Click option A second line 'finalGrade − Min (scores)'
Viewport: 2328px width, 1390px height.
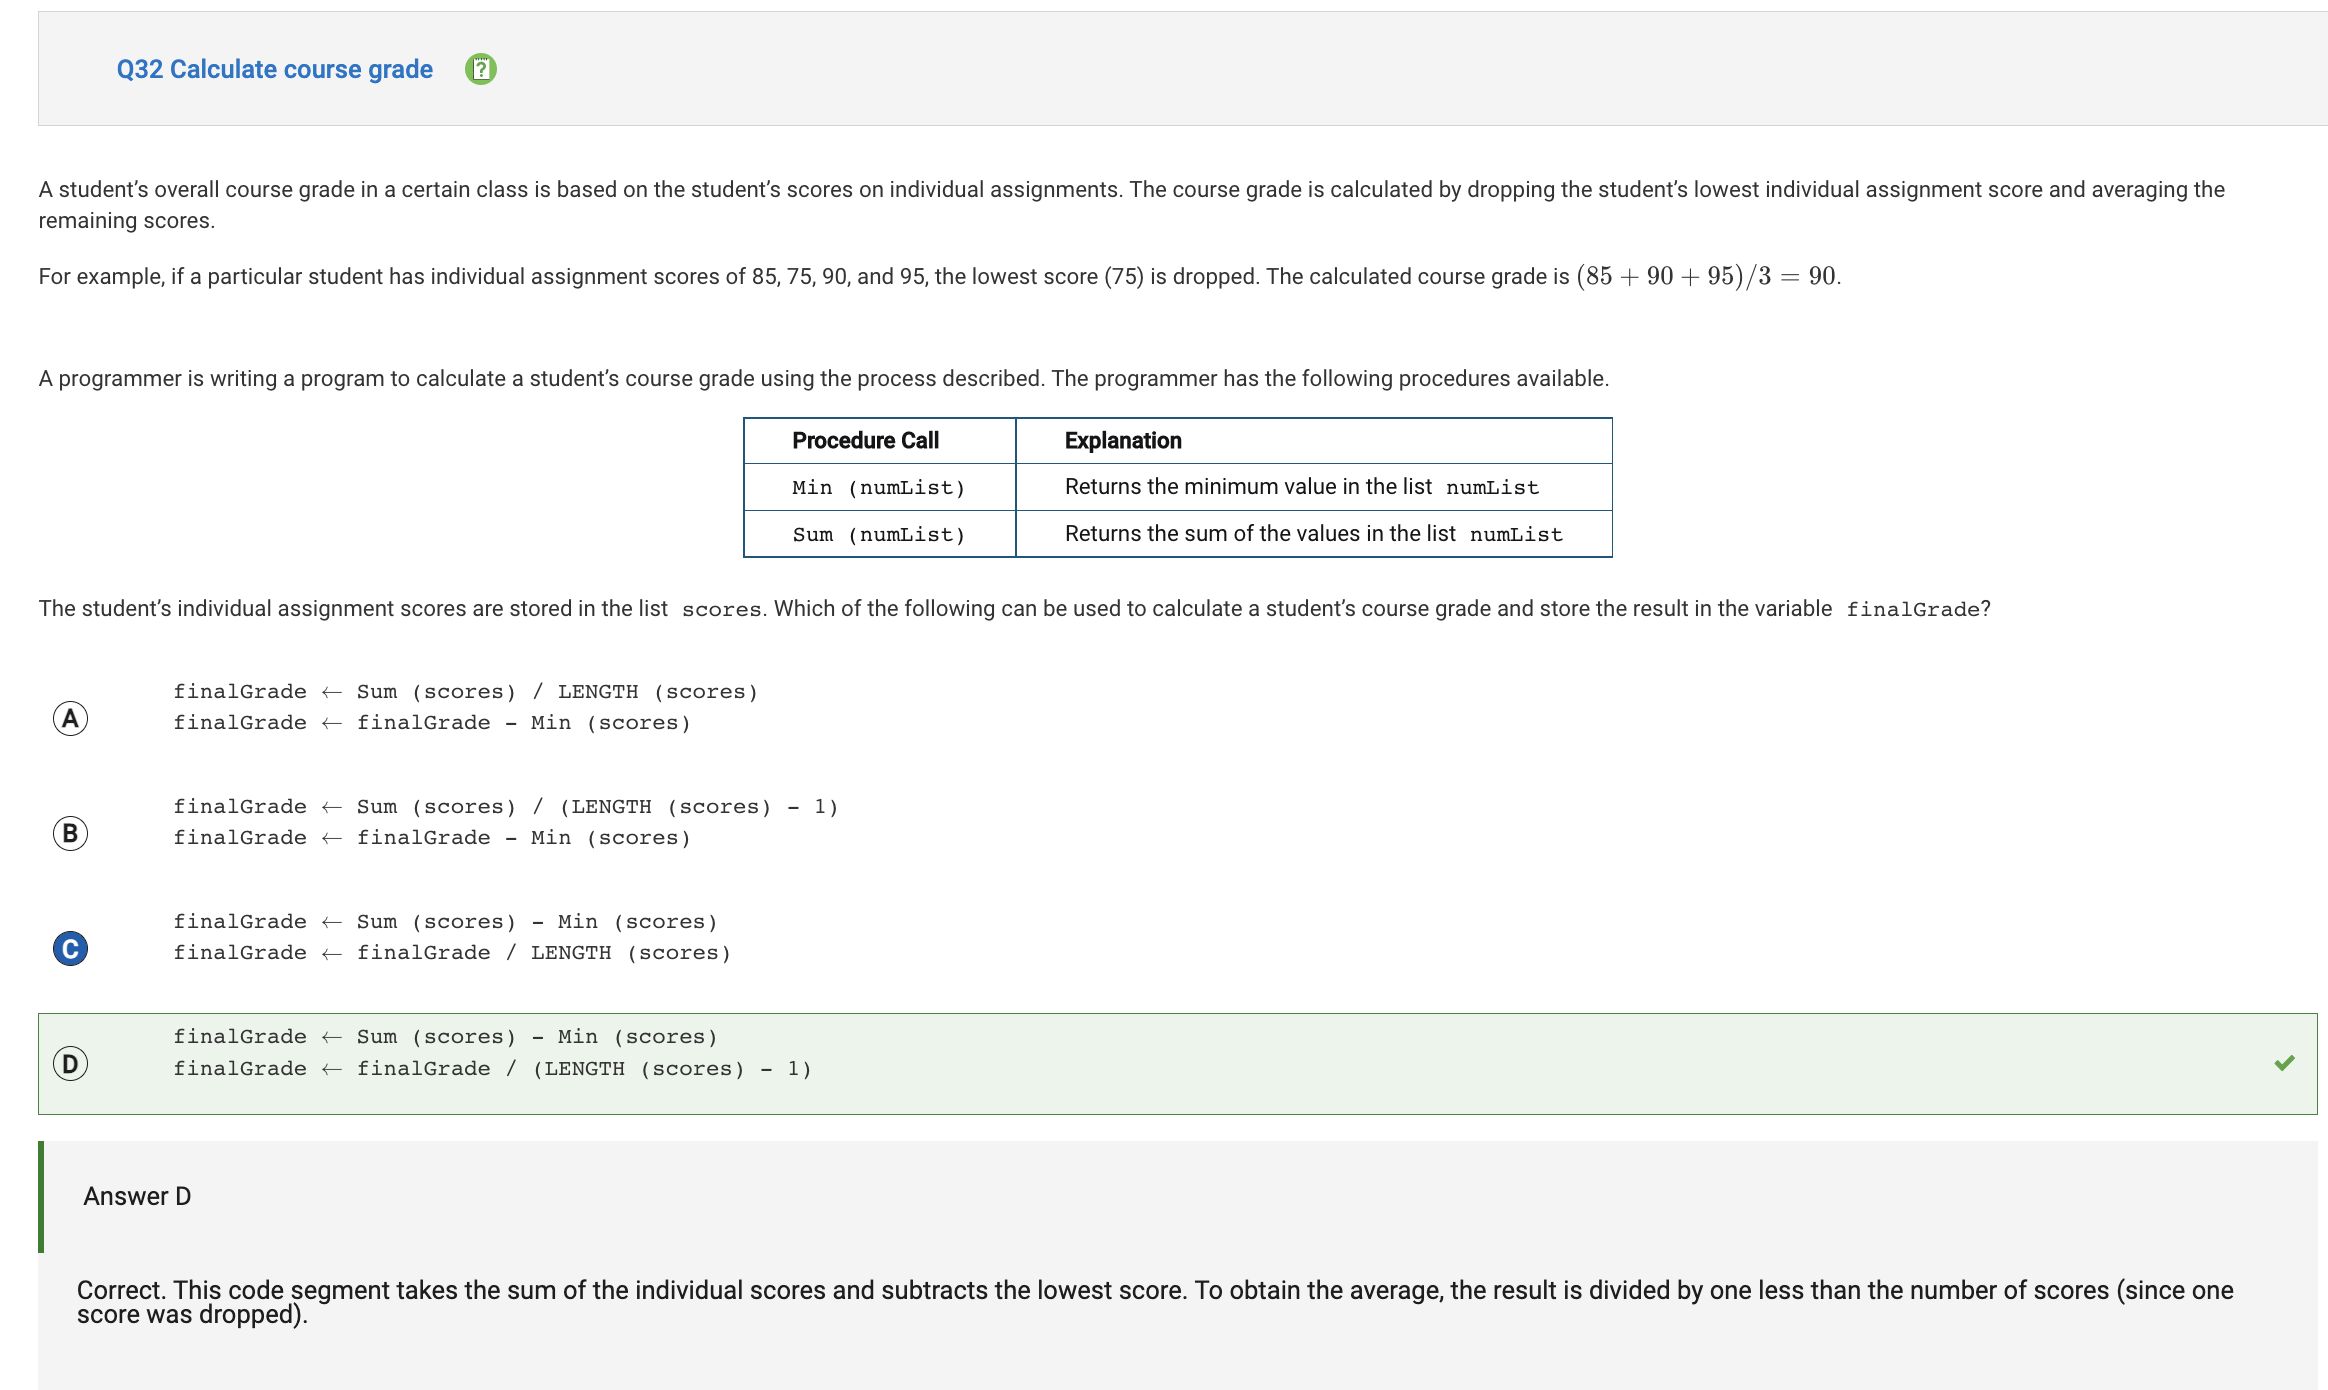[x=524, y=723]
